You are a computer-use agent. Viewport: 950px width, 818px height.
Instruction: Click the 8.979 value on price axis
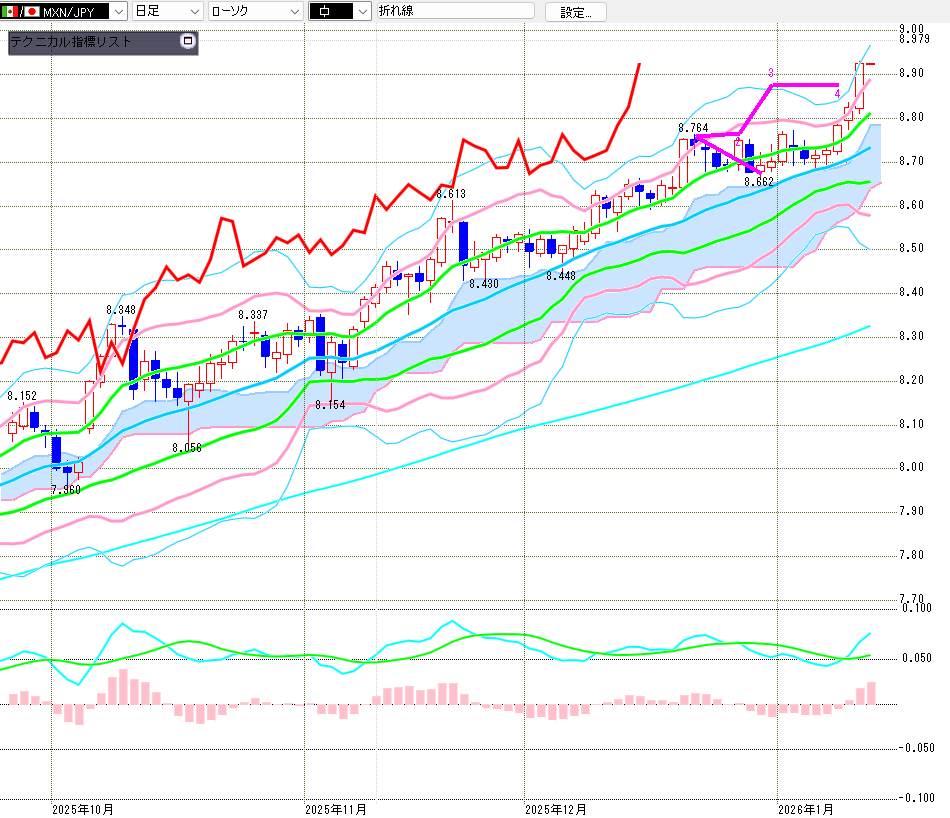[914, 39]
